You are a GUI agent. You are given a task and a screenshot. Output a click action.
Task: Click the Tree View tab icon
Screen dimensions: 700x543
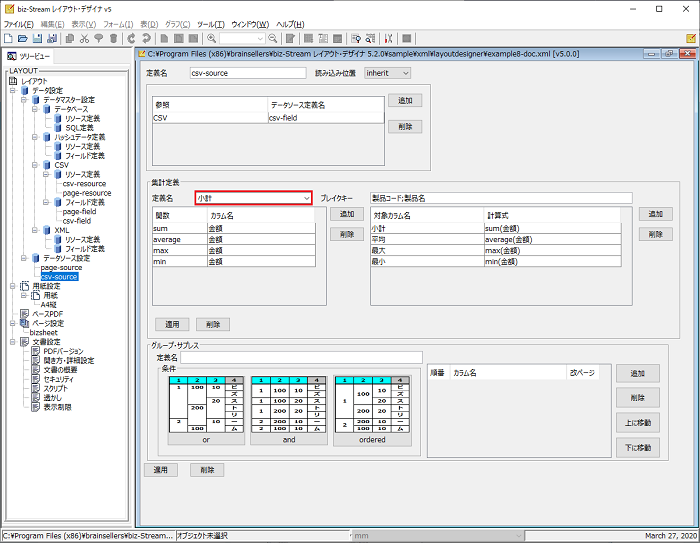click(x=12, y=56)
